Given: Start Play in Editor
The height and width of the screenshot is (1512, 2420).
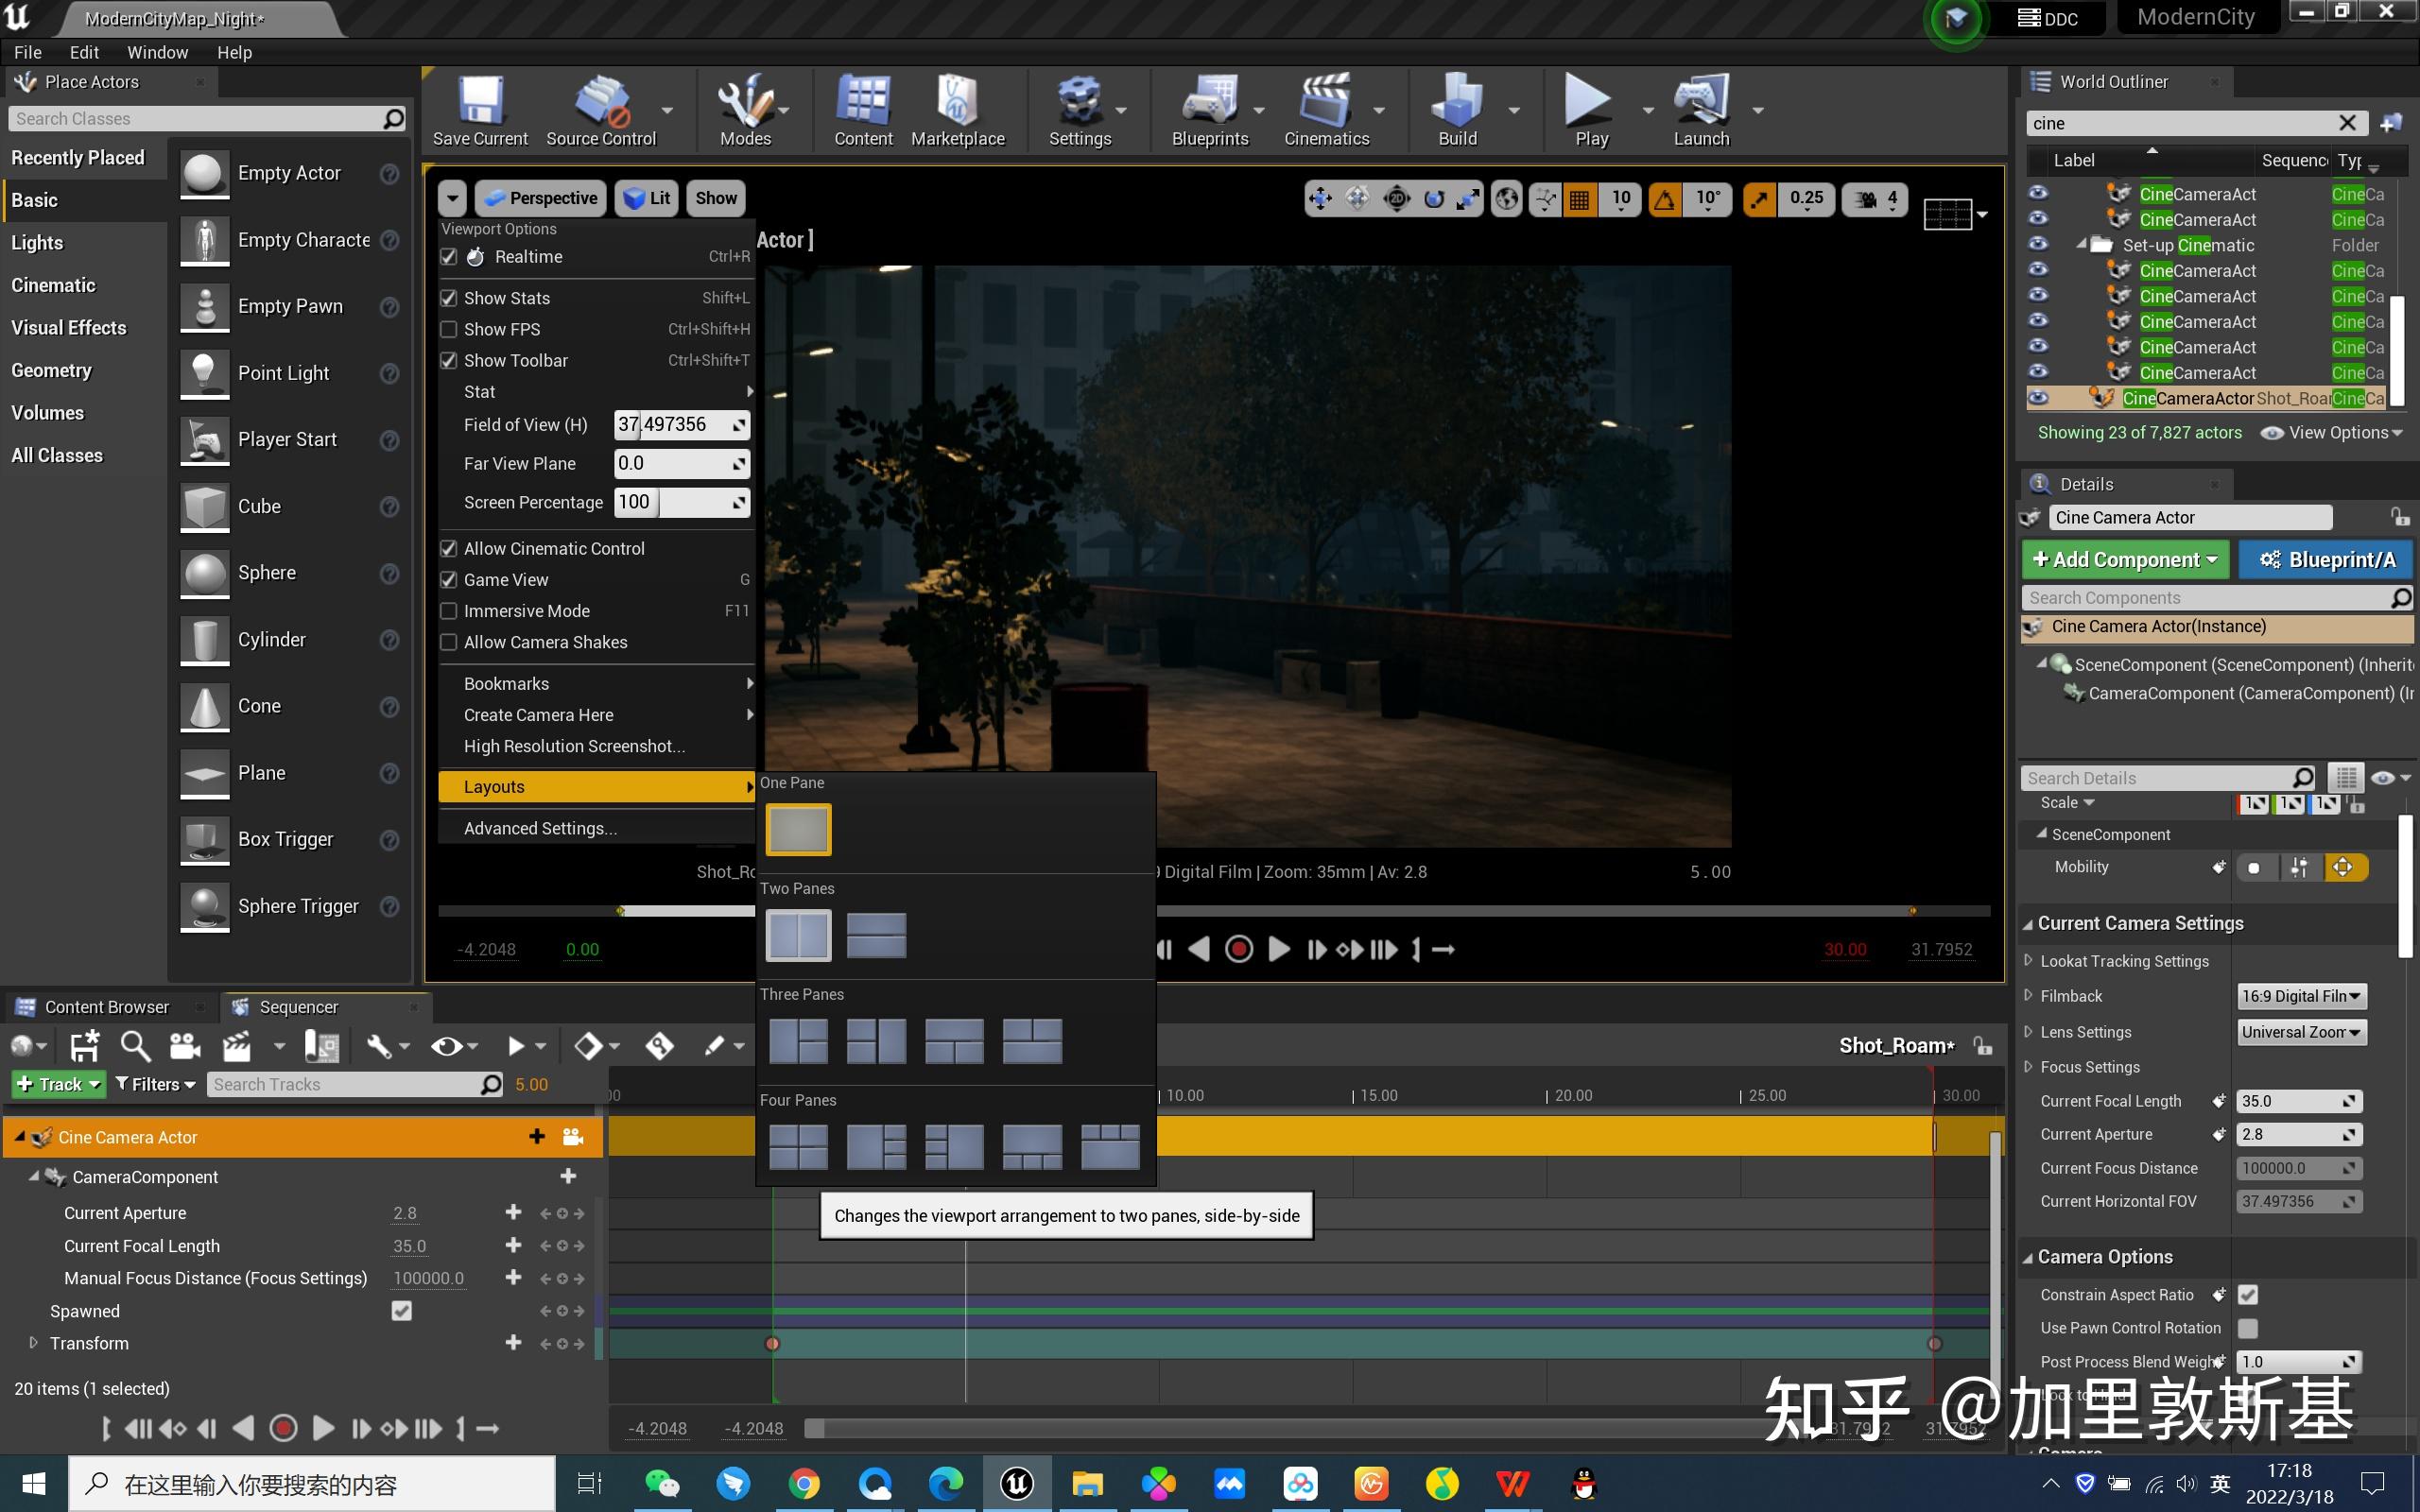Looking at the screenshot, I should point(1589,110).
